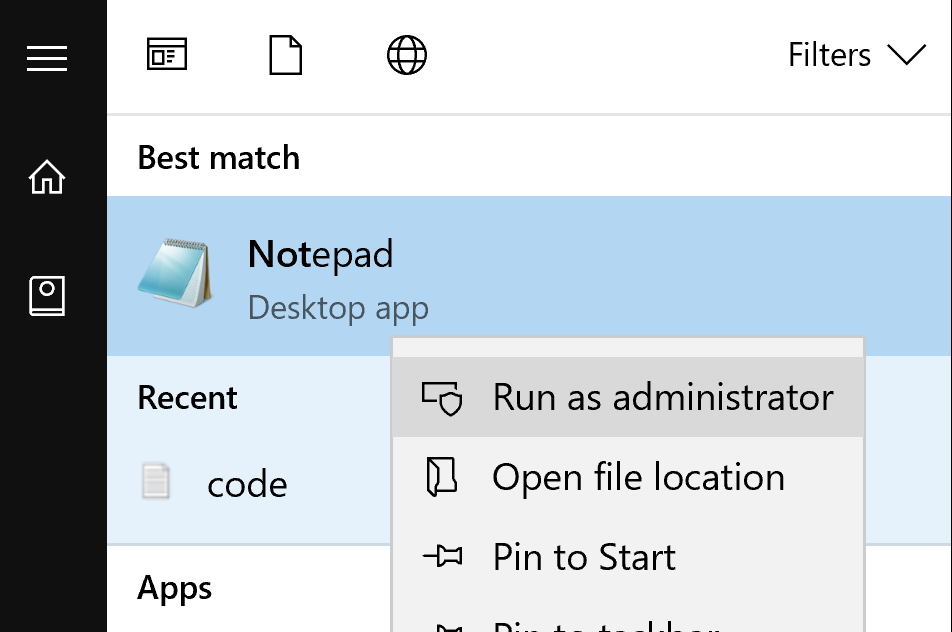Click the pin icon next to Pin to Start

tap(442, 556)
